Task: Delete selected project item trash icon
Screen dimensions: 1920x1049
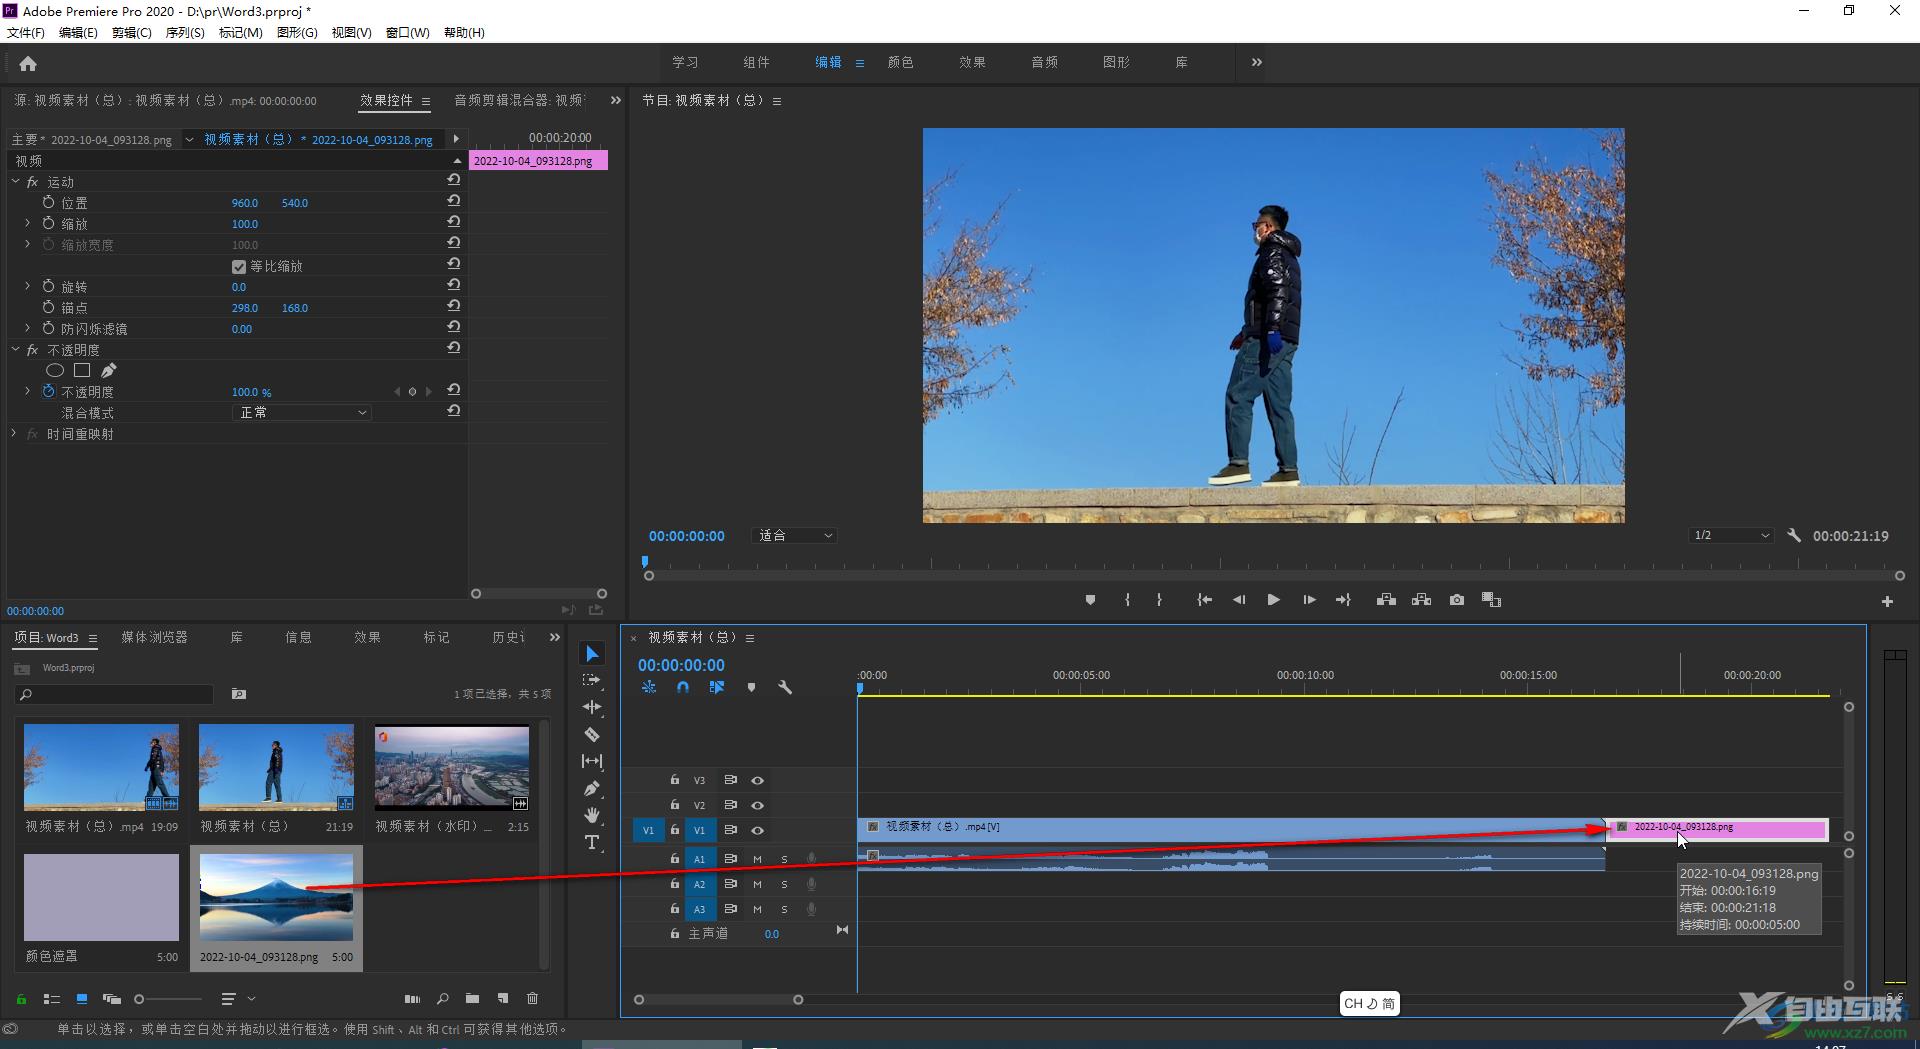Action: pos(532,999)
